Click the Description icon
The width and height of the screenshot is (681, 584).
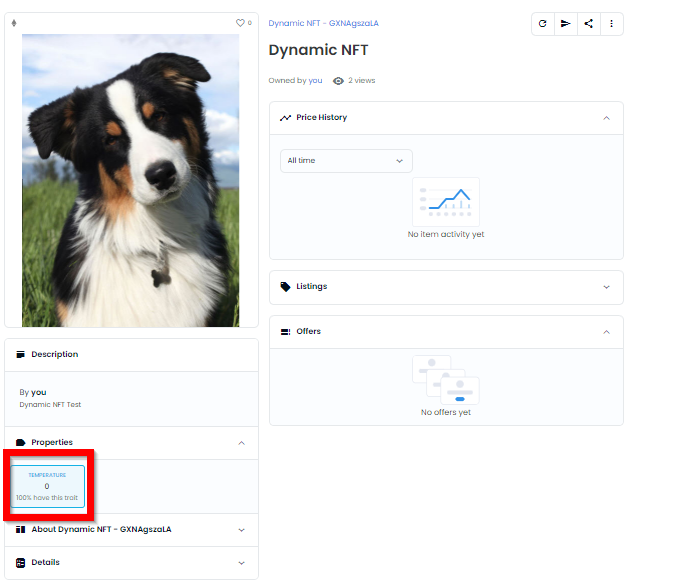pos(20,354)
